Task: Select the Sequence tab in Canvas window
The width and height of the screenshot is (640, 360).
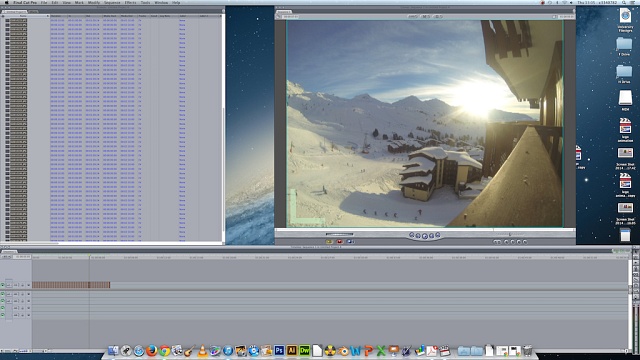Action: [x=284, y=12]
